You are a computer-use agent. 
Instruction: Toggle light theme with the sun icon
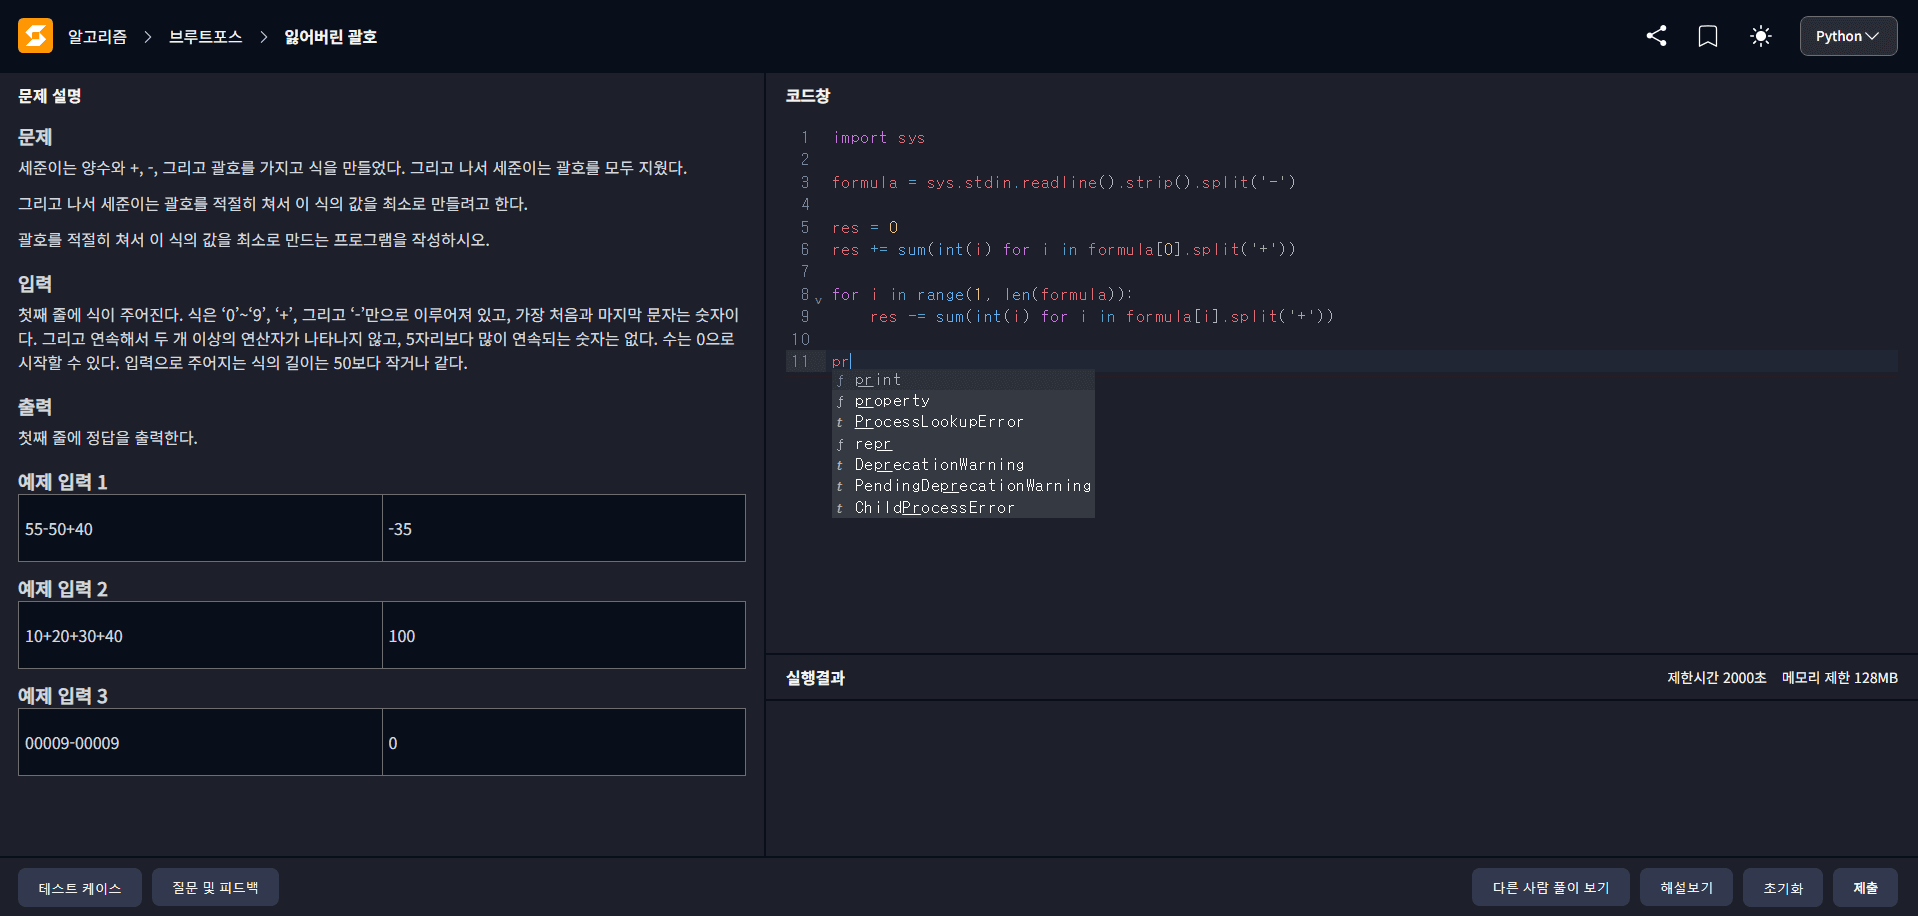coord(1760,36)
